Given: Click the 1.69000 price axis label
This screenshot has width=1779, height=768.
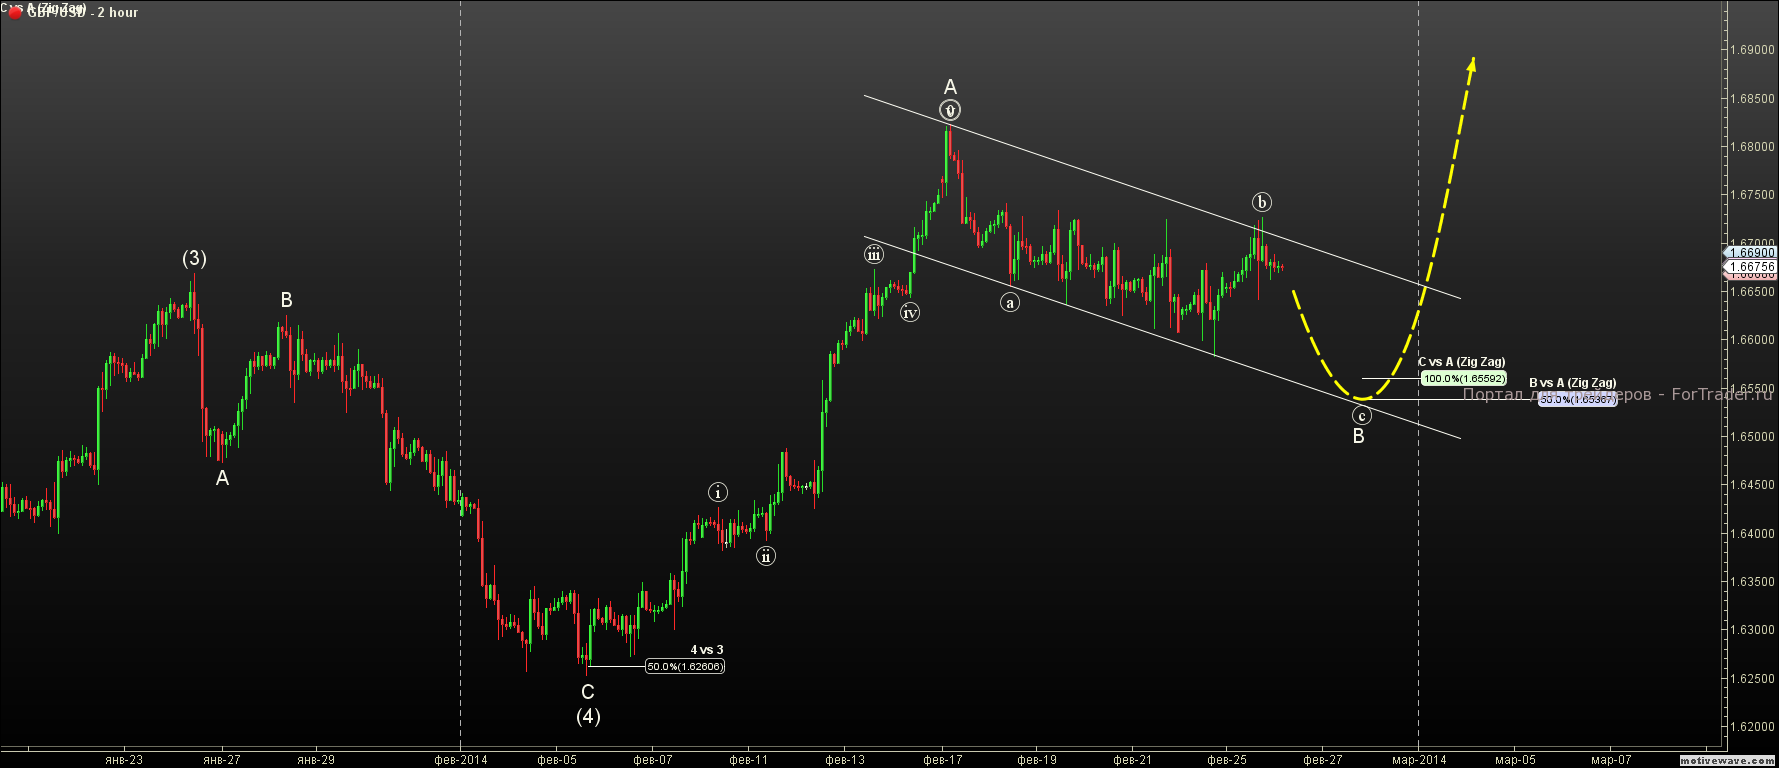Looking at the screenshot, I should [1753, 50].
